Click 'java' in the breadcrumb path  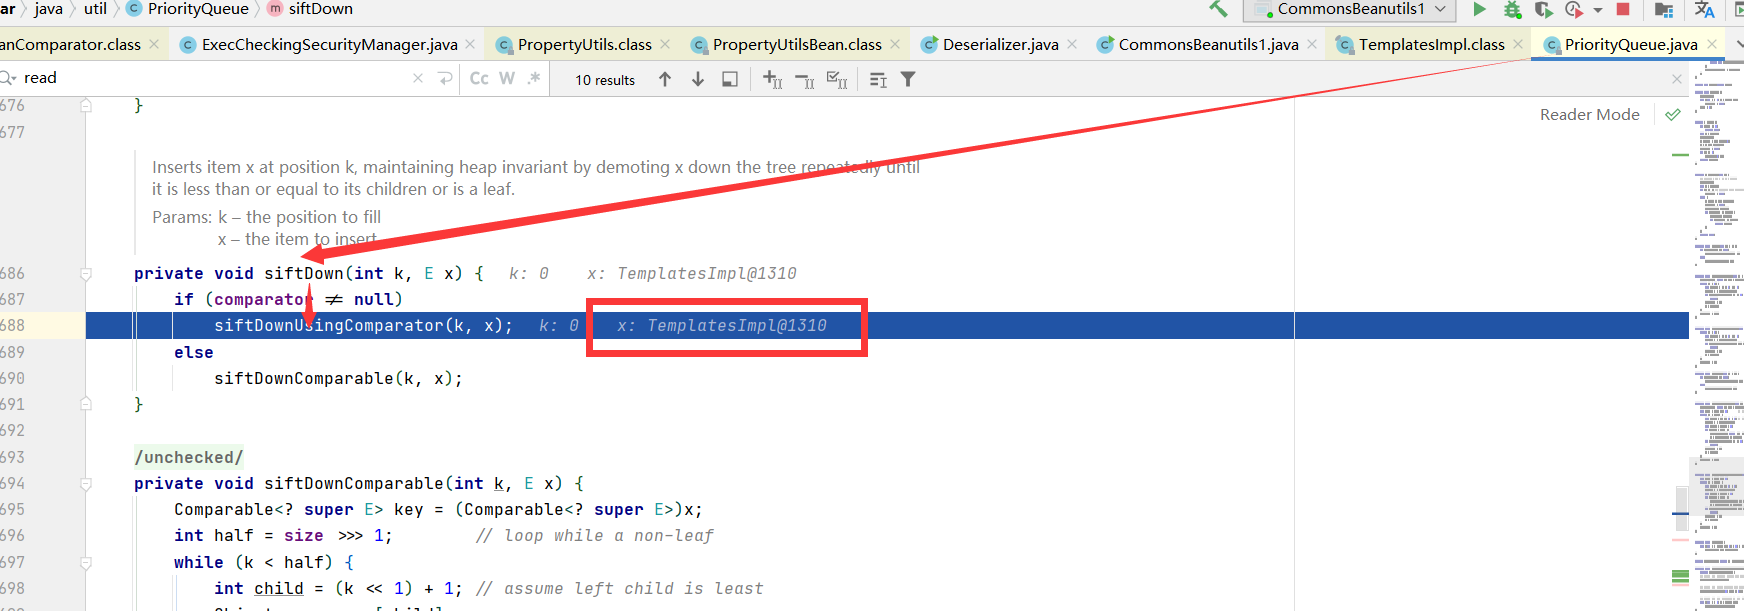tap(48, 9)
